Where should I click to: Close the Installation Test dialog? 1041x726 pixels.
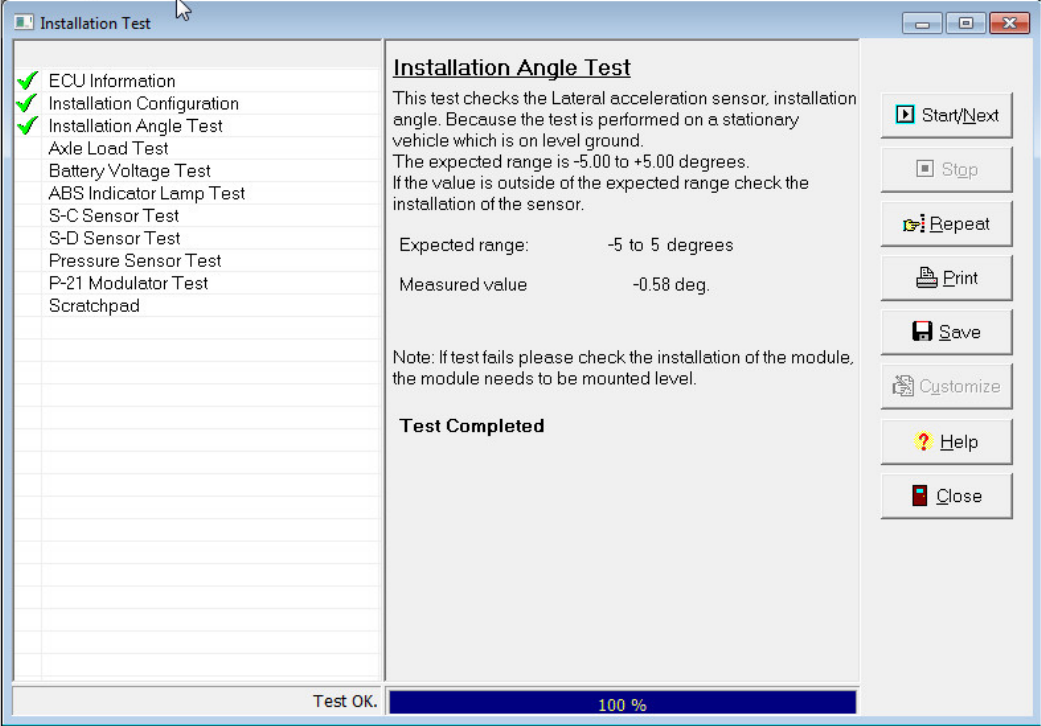[x=946, y=496]
